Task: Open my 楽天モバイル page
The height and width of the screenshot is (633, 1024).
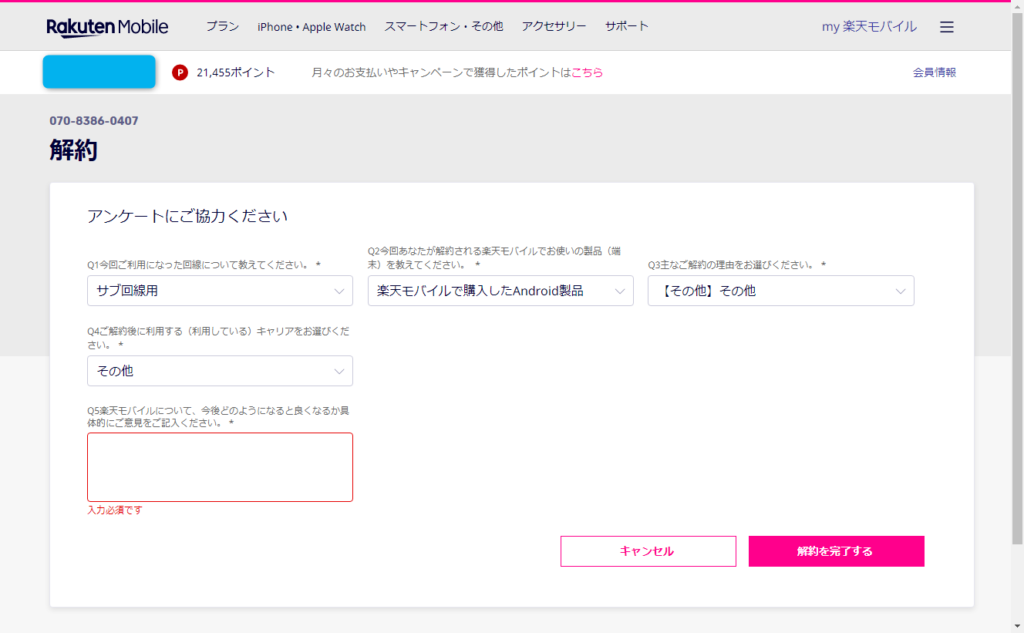Action: (868, 27)
